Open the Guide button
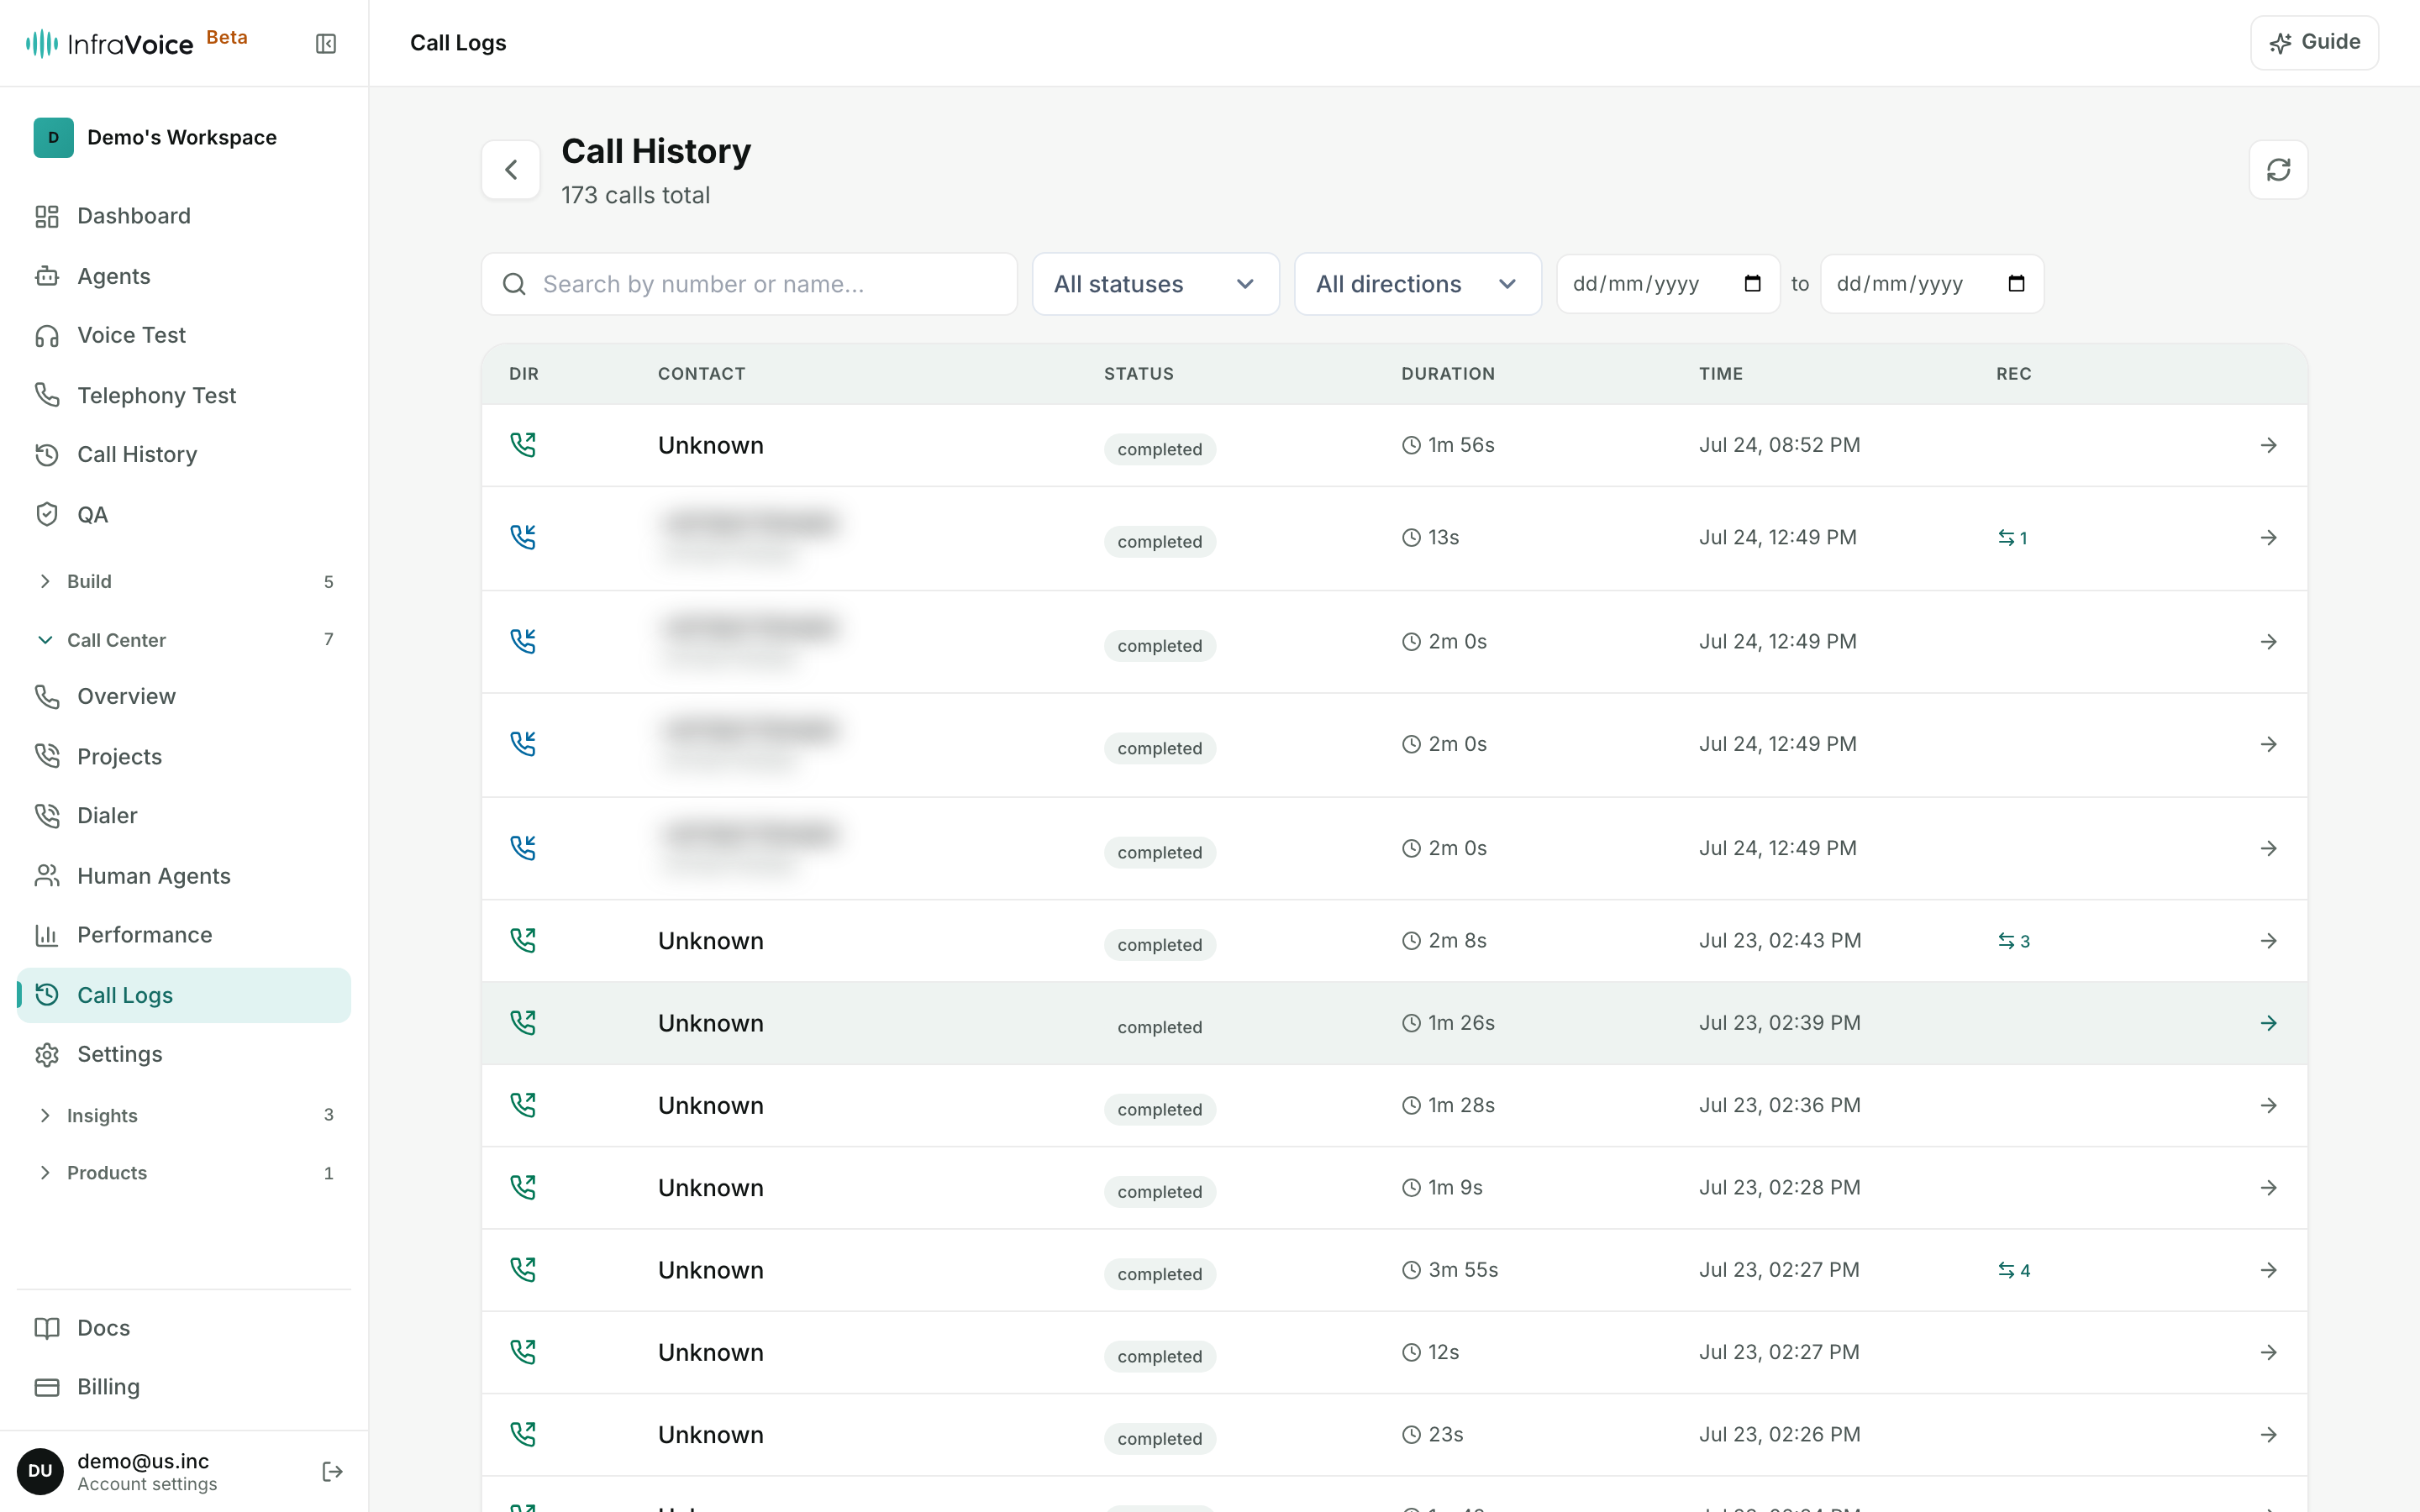The image size is (2420, 1512). click(2314, 43)
